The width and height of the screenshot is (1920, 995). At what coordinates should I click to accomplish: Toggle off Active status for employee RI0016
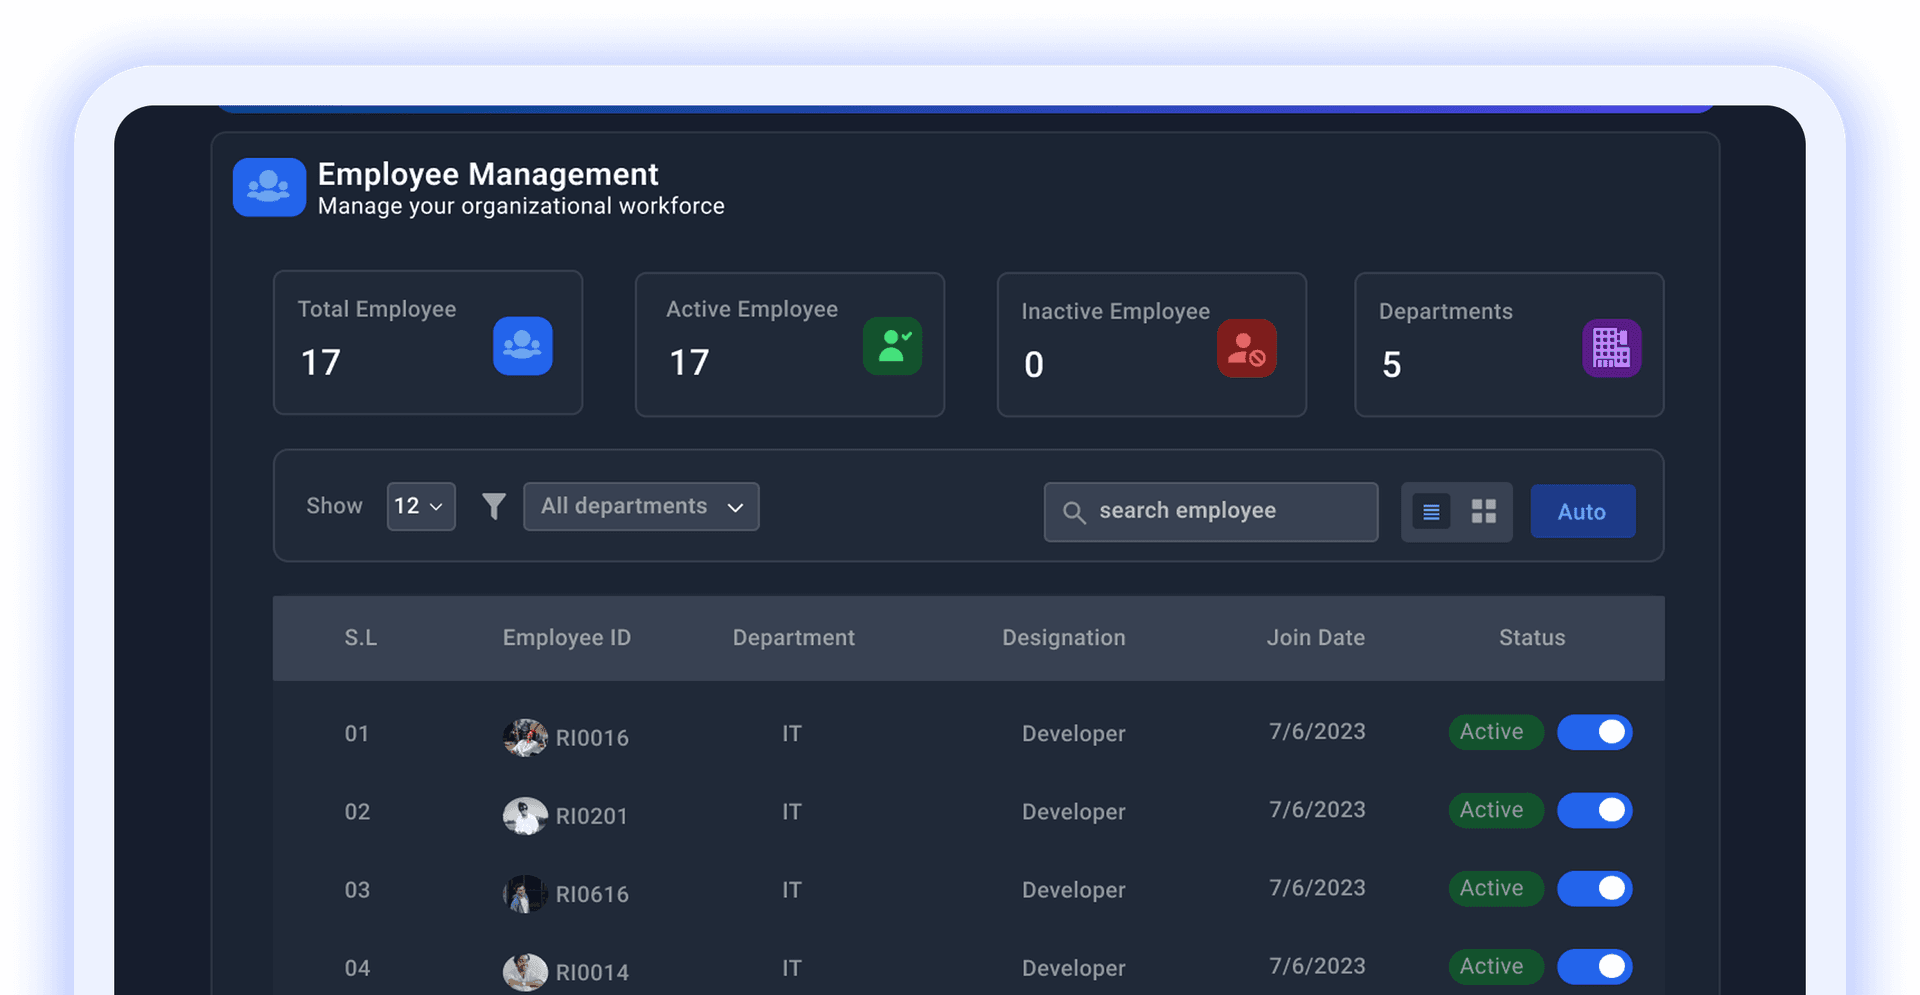(x=1594, y=732)
